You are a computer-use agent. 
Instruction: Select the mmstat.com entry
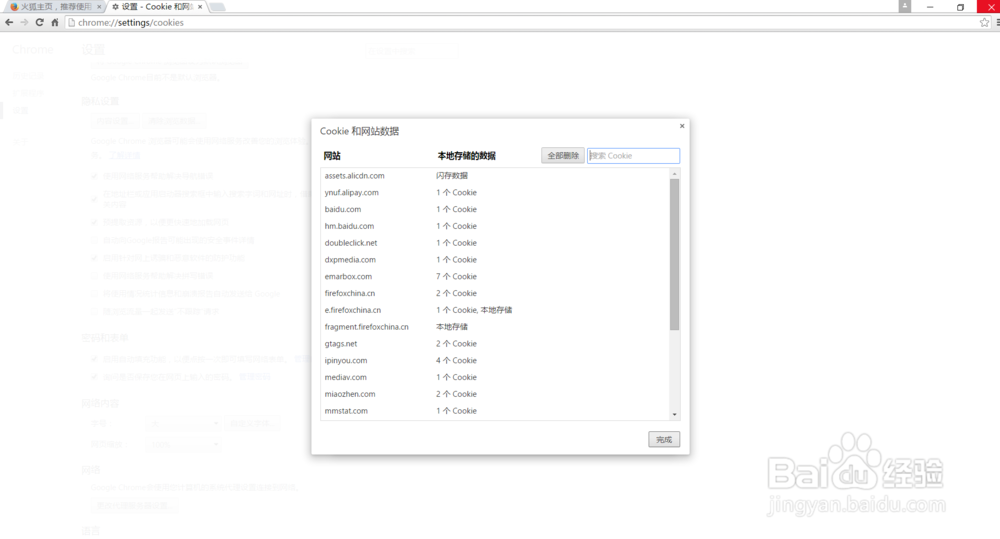[x=495, y=411]
